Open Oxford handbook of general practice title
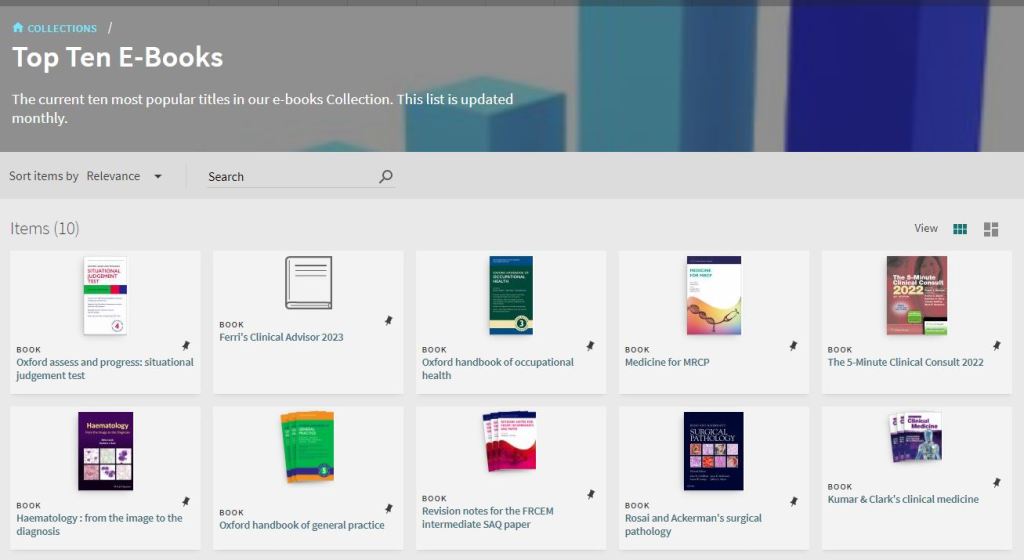 click(x=302, y=525)
